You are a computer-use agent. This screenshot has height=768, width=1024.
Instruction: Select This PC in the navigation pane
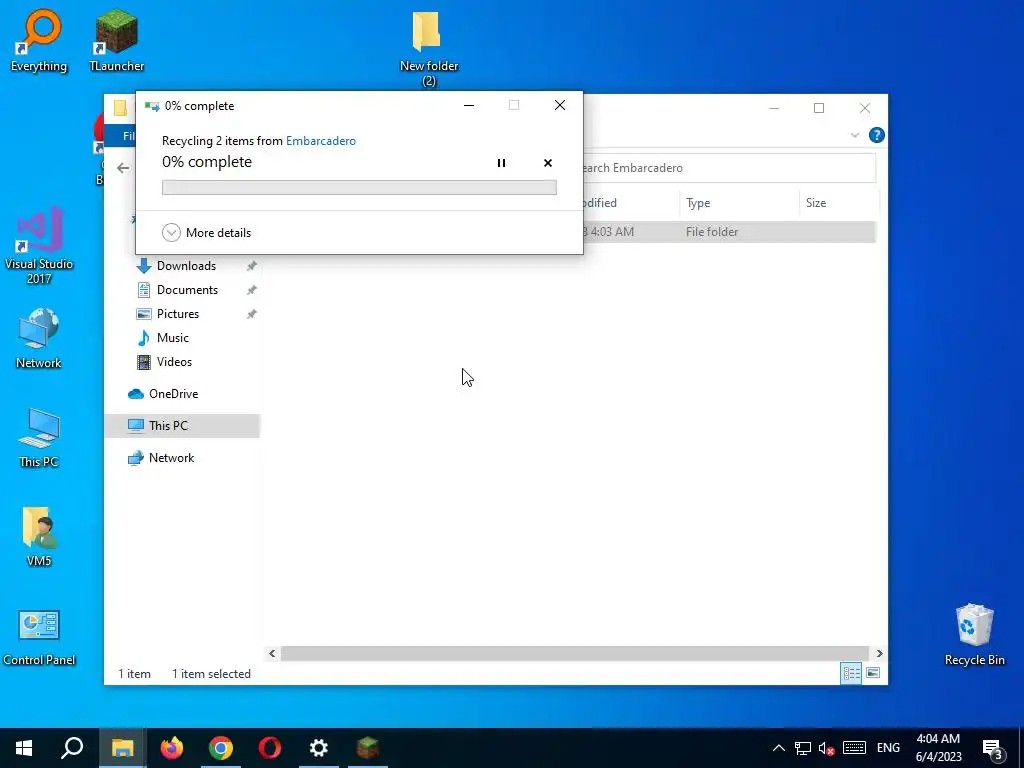pos(182,426)
